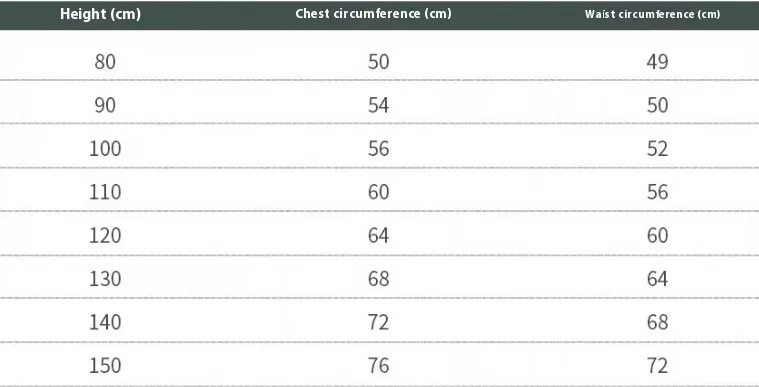Click chest value 60 in 110 row
The width and height of the screenshot is (759, 387).
coord(378,192)
